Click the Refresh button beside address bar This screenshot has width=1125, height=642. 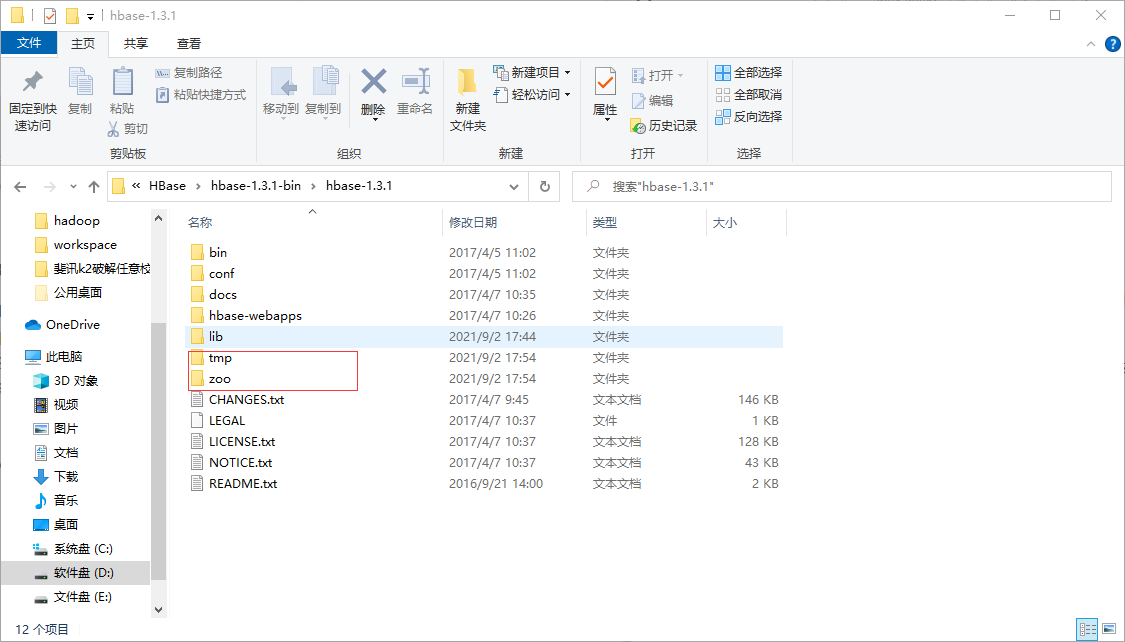[545, 187]
